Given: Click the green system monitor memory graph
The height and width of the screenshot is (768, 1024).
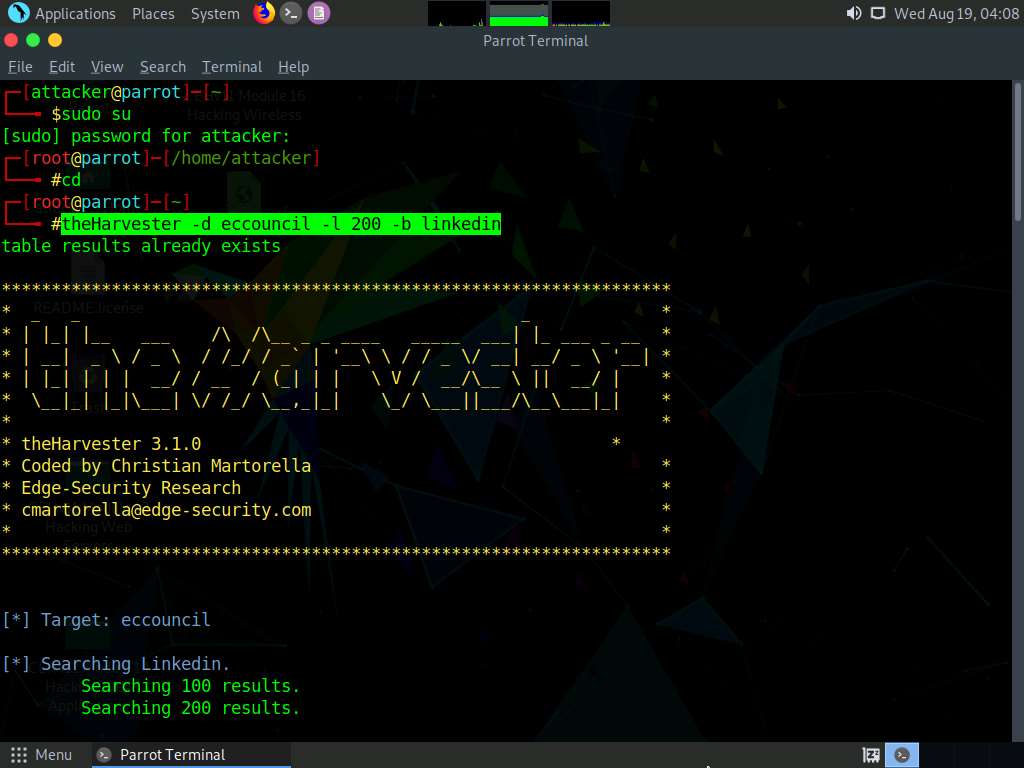Looking at the screenshot, I should (x=519, y=13).
